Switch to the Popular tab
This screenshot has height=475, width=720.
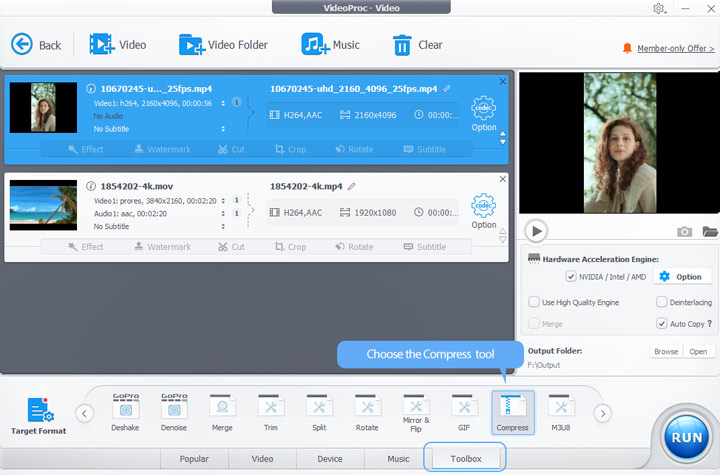pyautogui.click(x=194, y=458)
